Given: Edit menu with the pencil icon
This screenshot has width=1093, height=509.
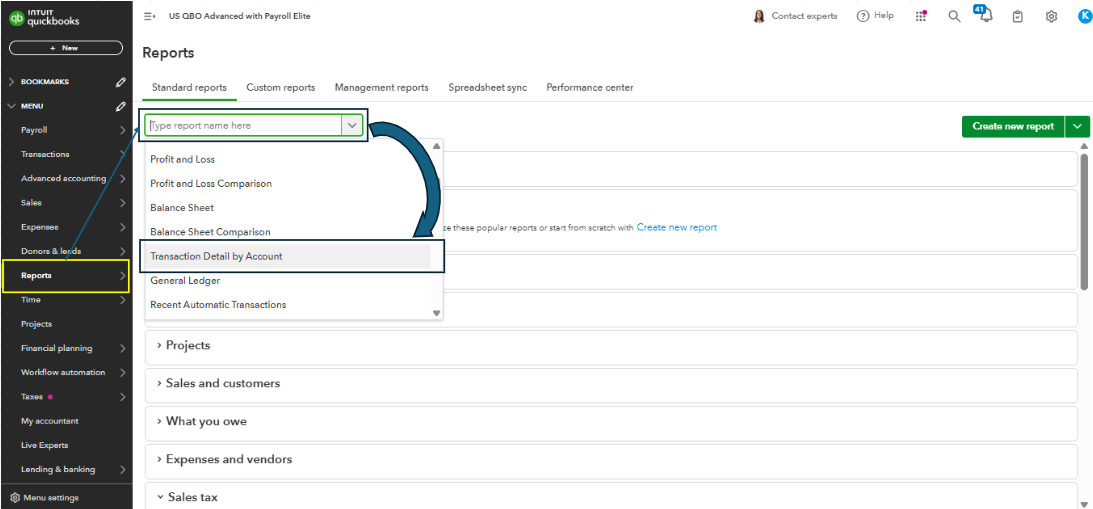Looking at the screenshot, I should pos(121,107).
